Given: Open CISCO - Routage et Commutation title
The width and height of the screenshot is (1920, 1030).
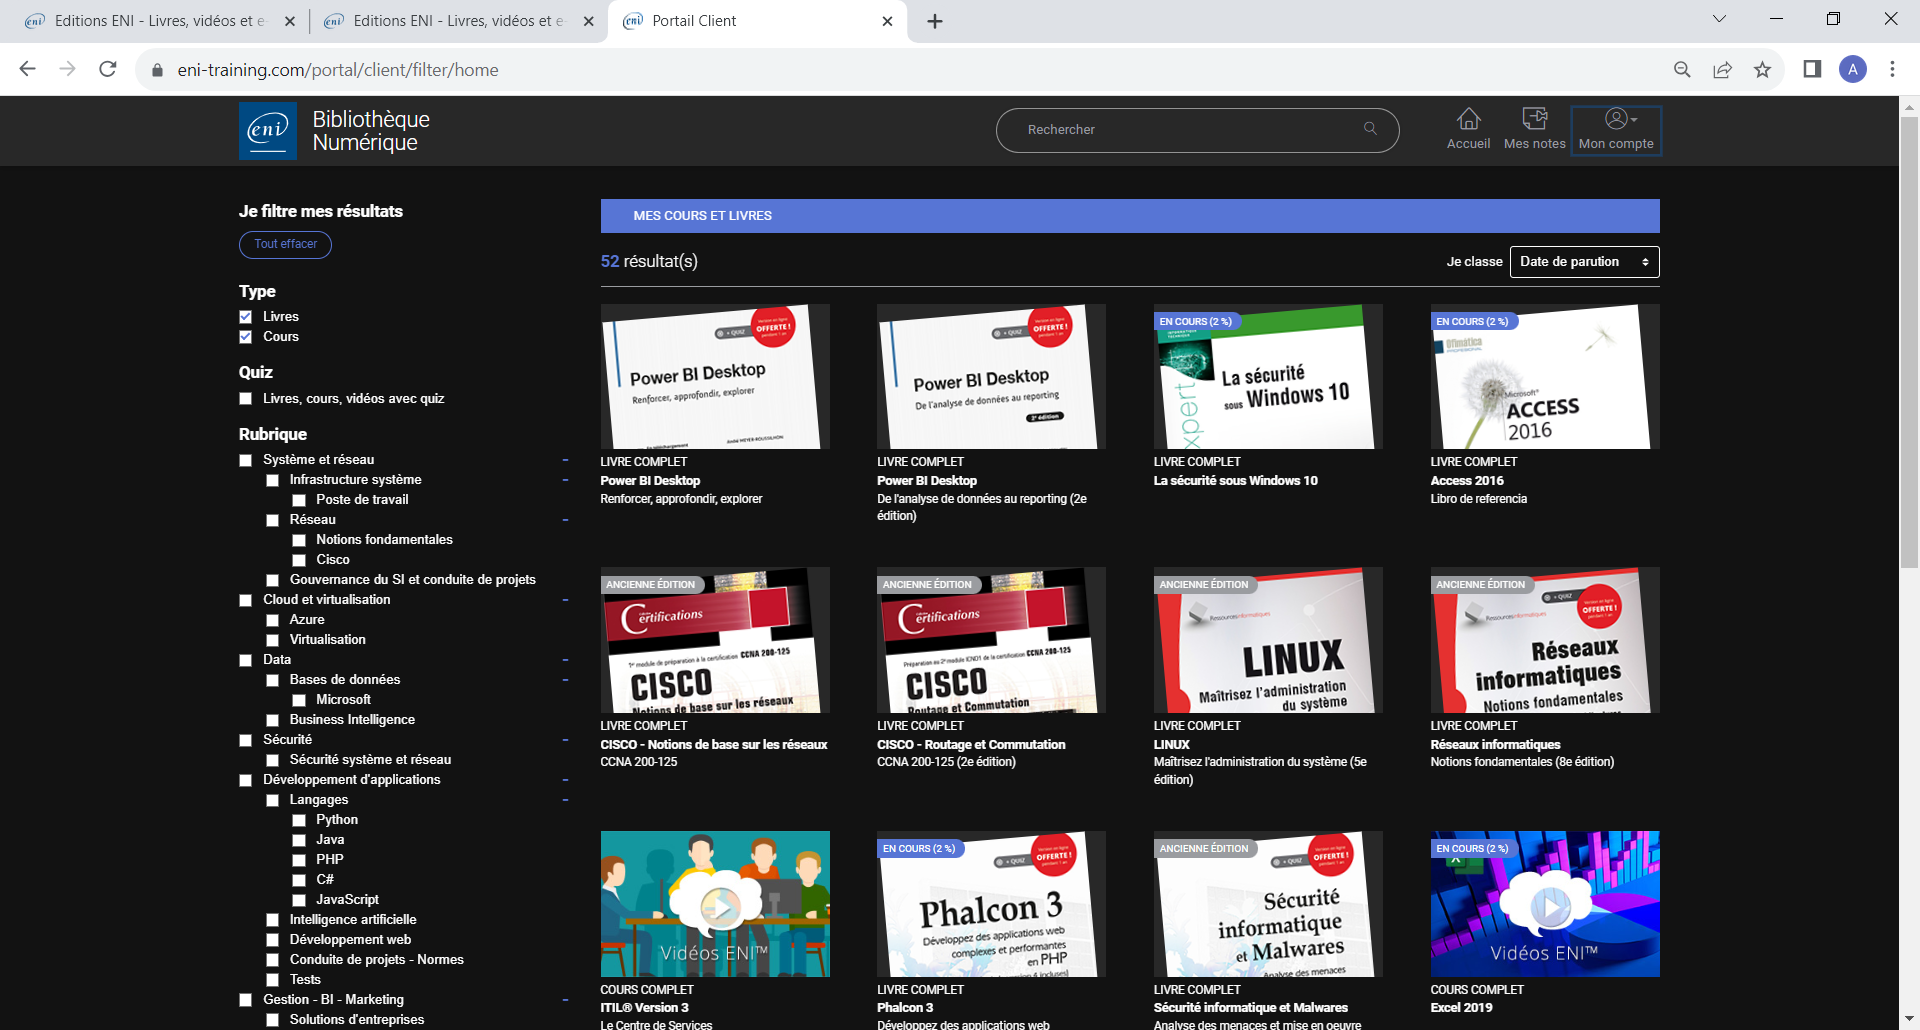Looking at the screenshot, I should 971,745.
